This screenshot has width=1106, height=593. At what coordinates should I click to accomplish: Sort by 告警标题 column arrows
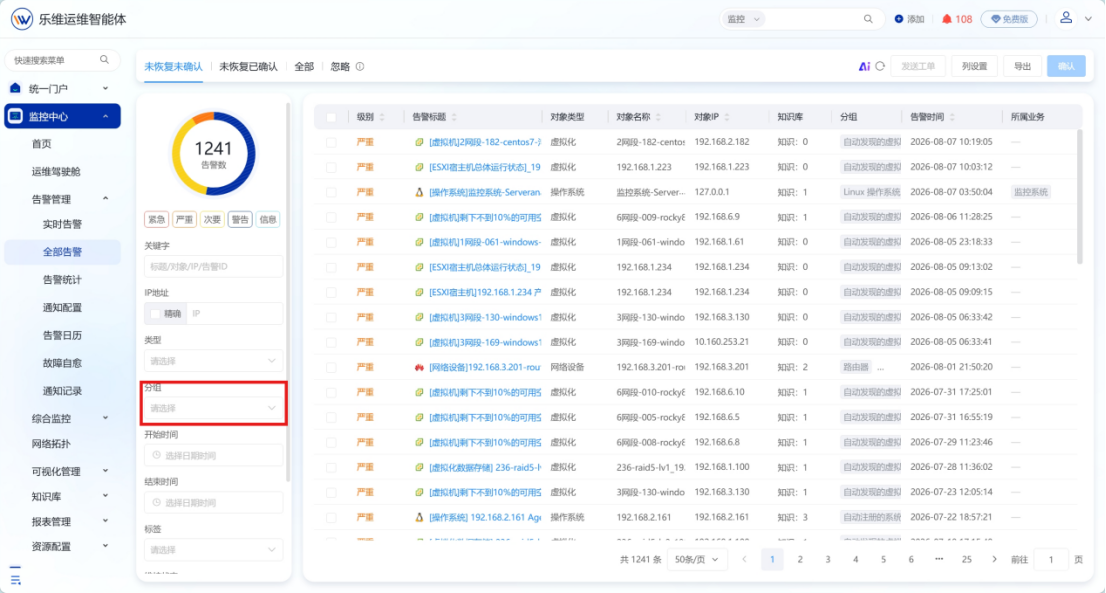[x=454, y=117]
